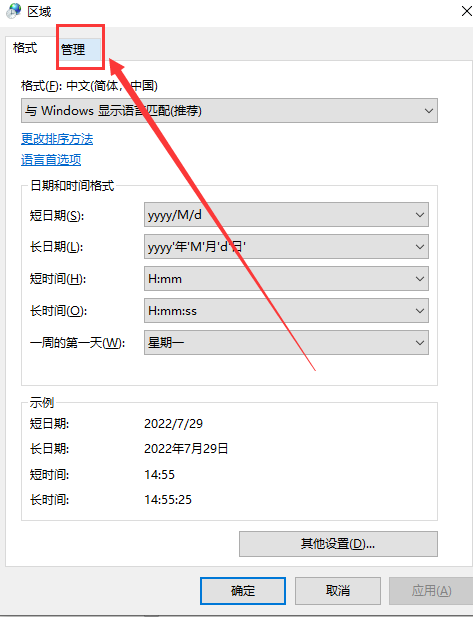Click the chevron arrow of 一周的第一天 combo box
473x617 pixels.
pyautogui.click(x=420, y=343)
